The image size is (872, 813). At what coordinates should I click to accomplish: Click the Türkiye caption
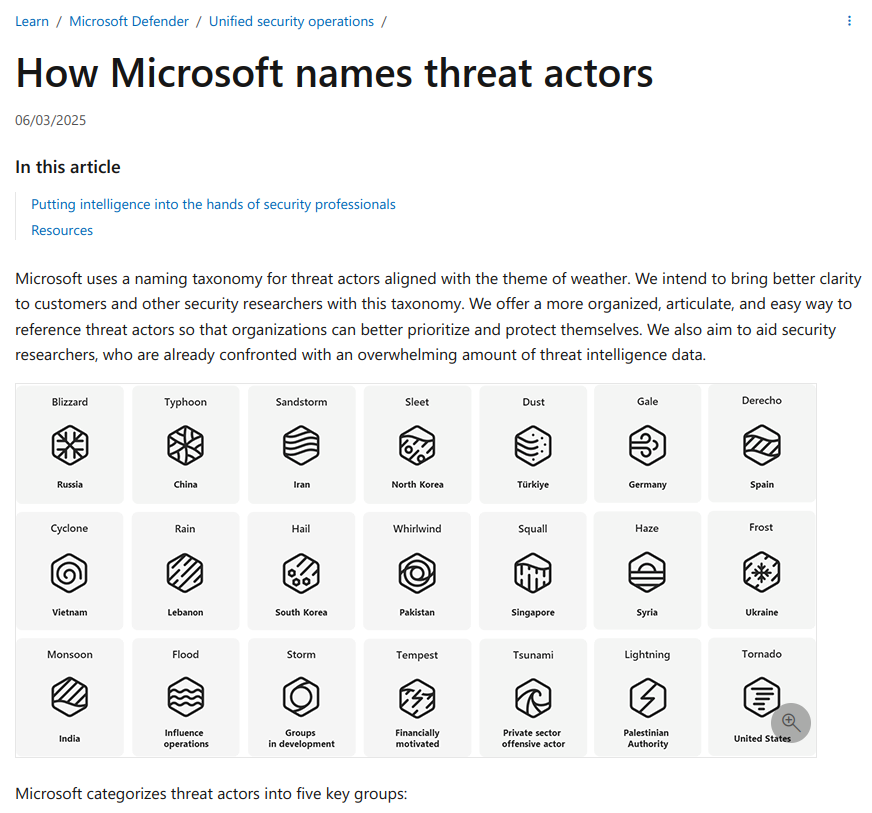[x=533, y=484]
